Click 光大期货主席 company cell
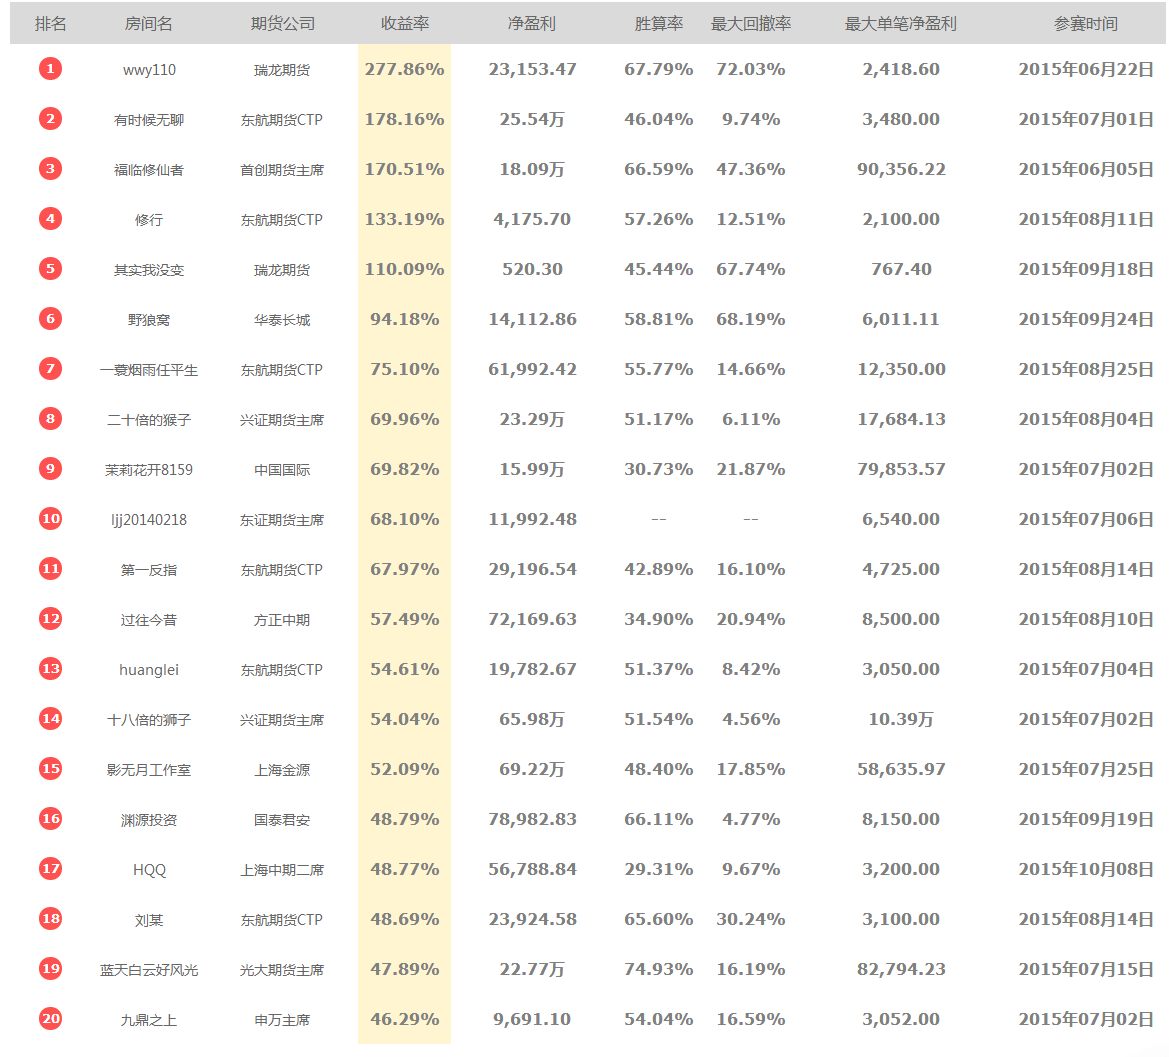The width and height of the screenshot is (1169, 1057). tap(282, 970)
